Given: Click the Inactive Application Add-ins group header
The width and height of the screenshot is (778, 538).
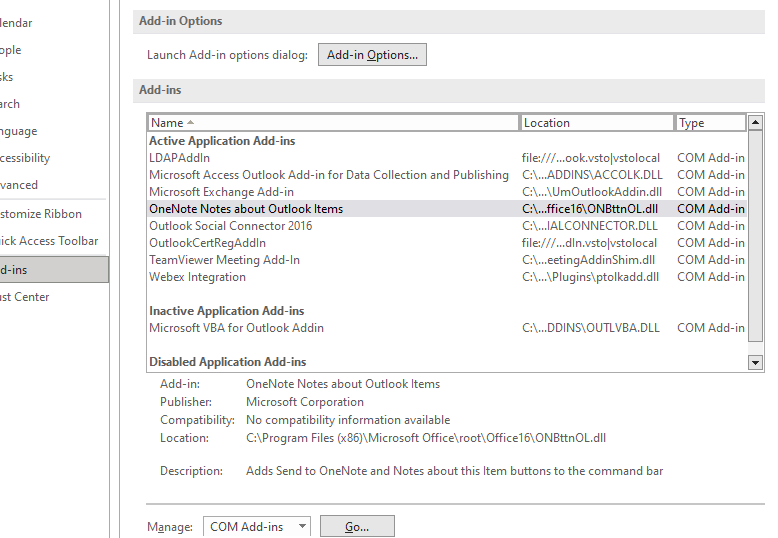Looking at the screenshot, I should point(227,311).
